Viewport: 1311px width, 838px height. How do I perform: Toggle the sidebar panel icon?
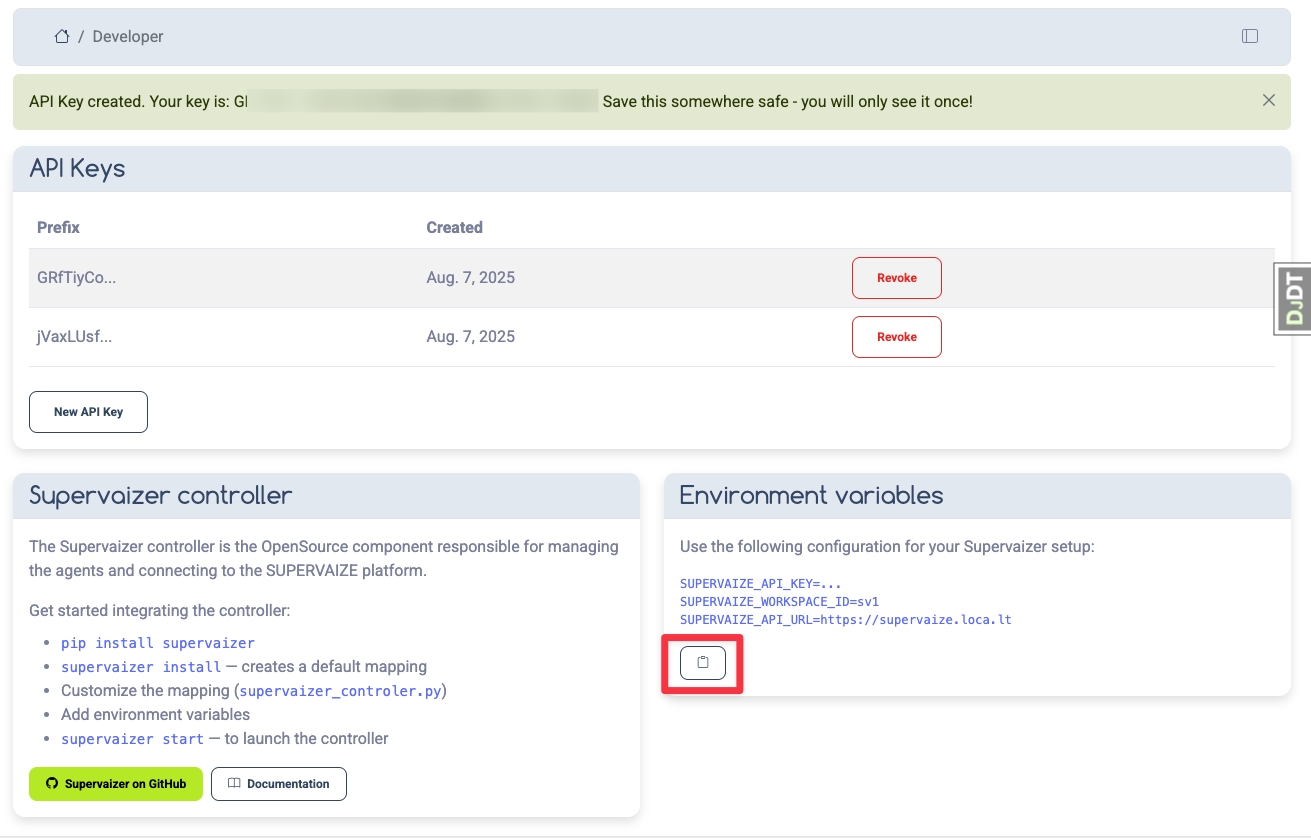1250,36
